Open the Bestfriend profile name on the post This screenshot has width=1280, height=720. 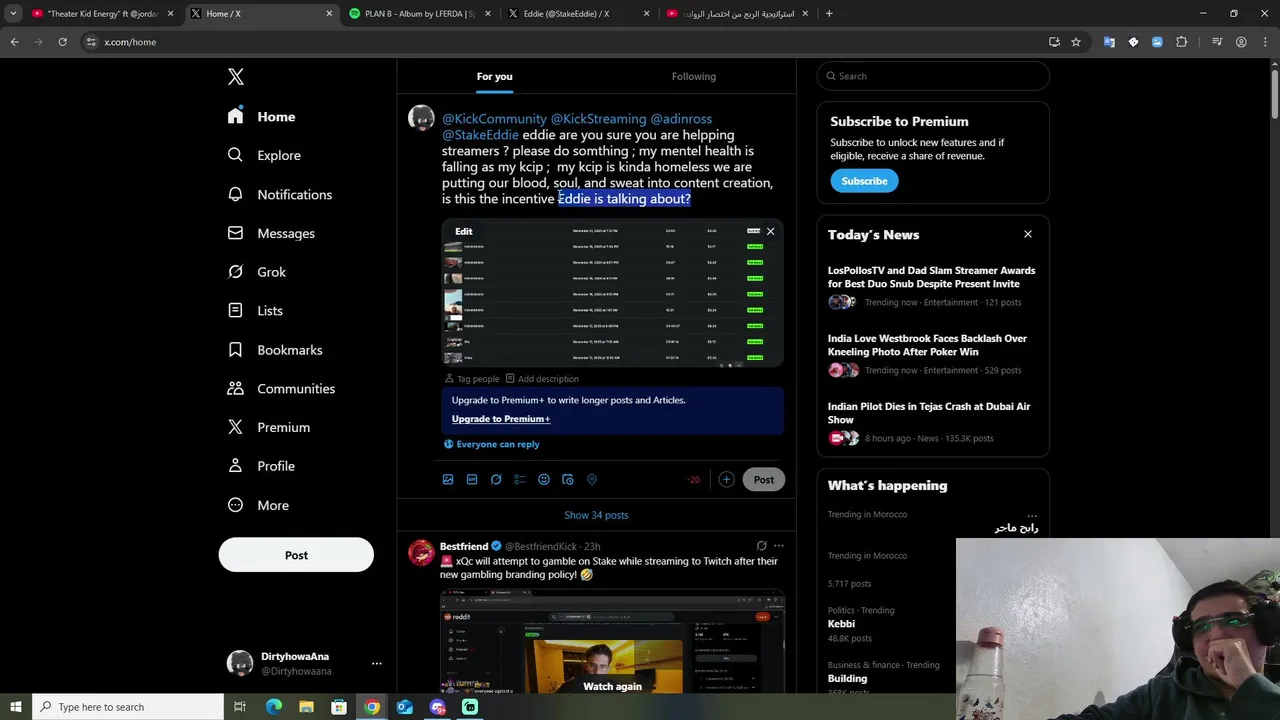[464, 546]
